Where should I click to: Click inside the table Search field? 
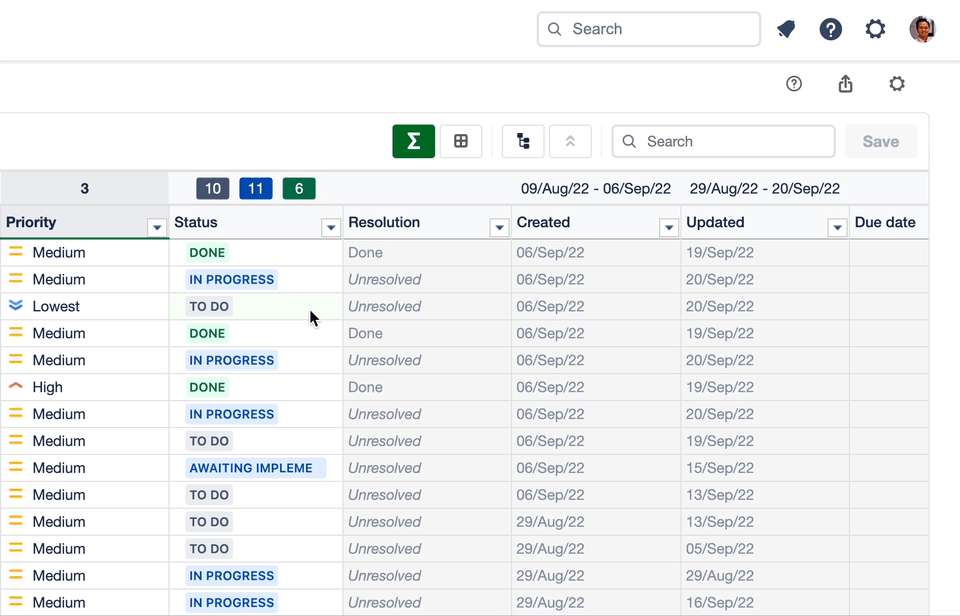point(722,141)
